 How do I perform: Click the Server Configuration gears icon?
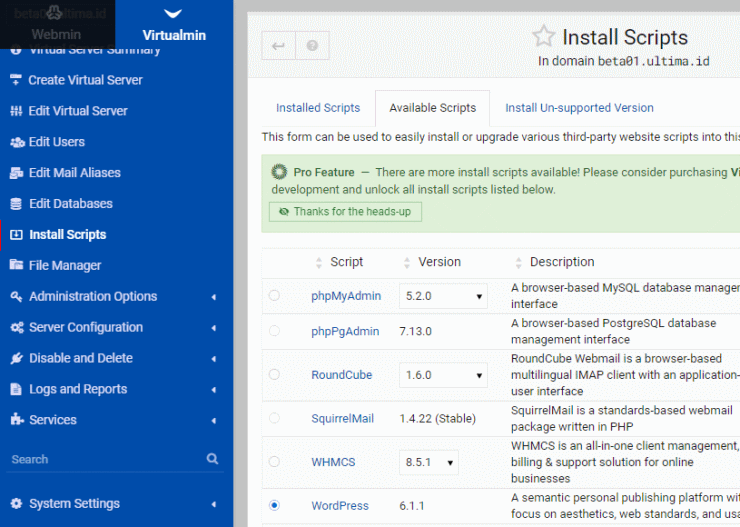(17, 327)
